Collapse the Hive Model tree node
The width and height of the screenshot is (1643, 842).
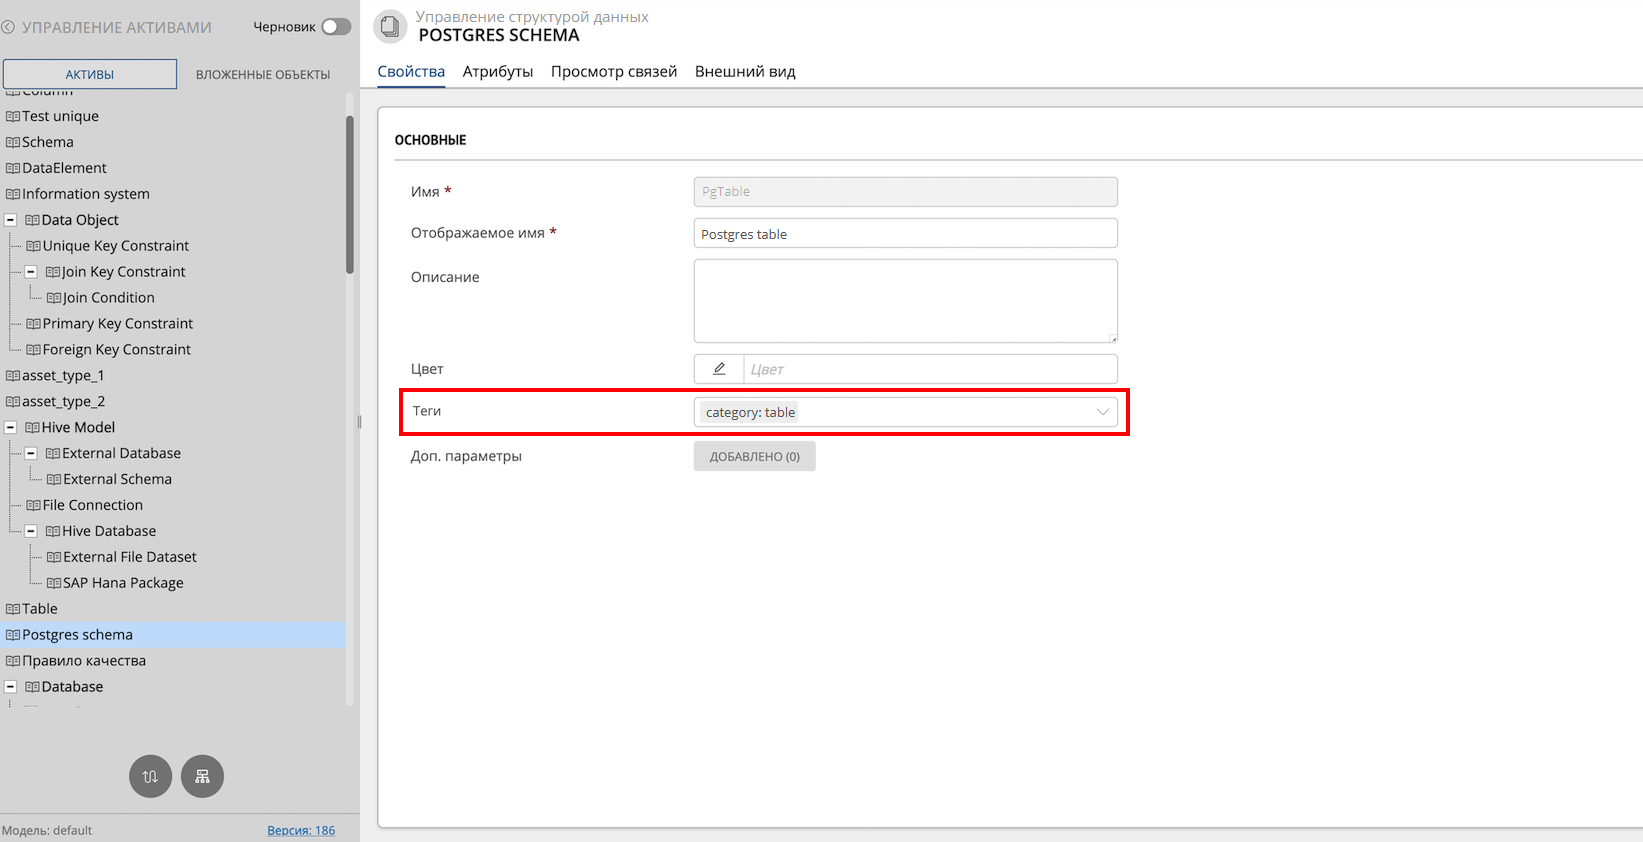tap(11, 427)
